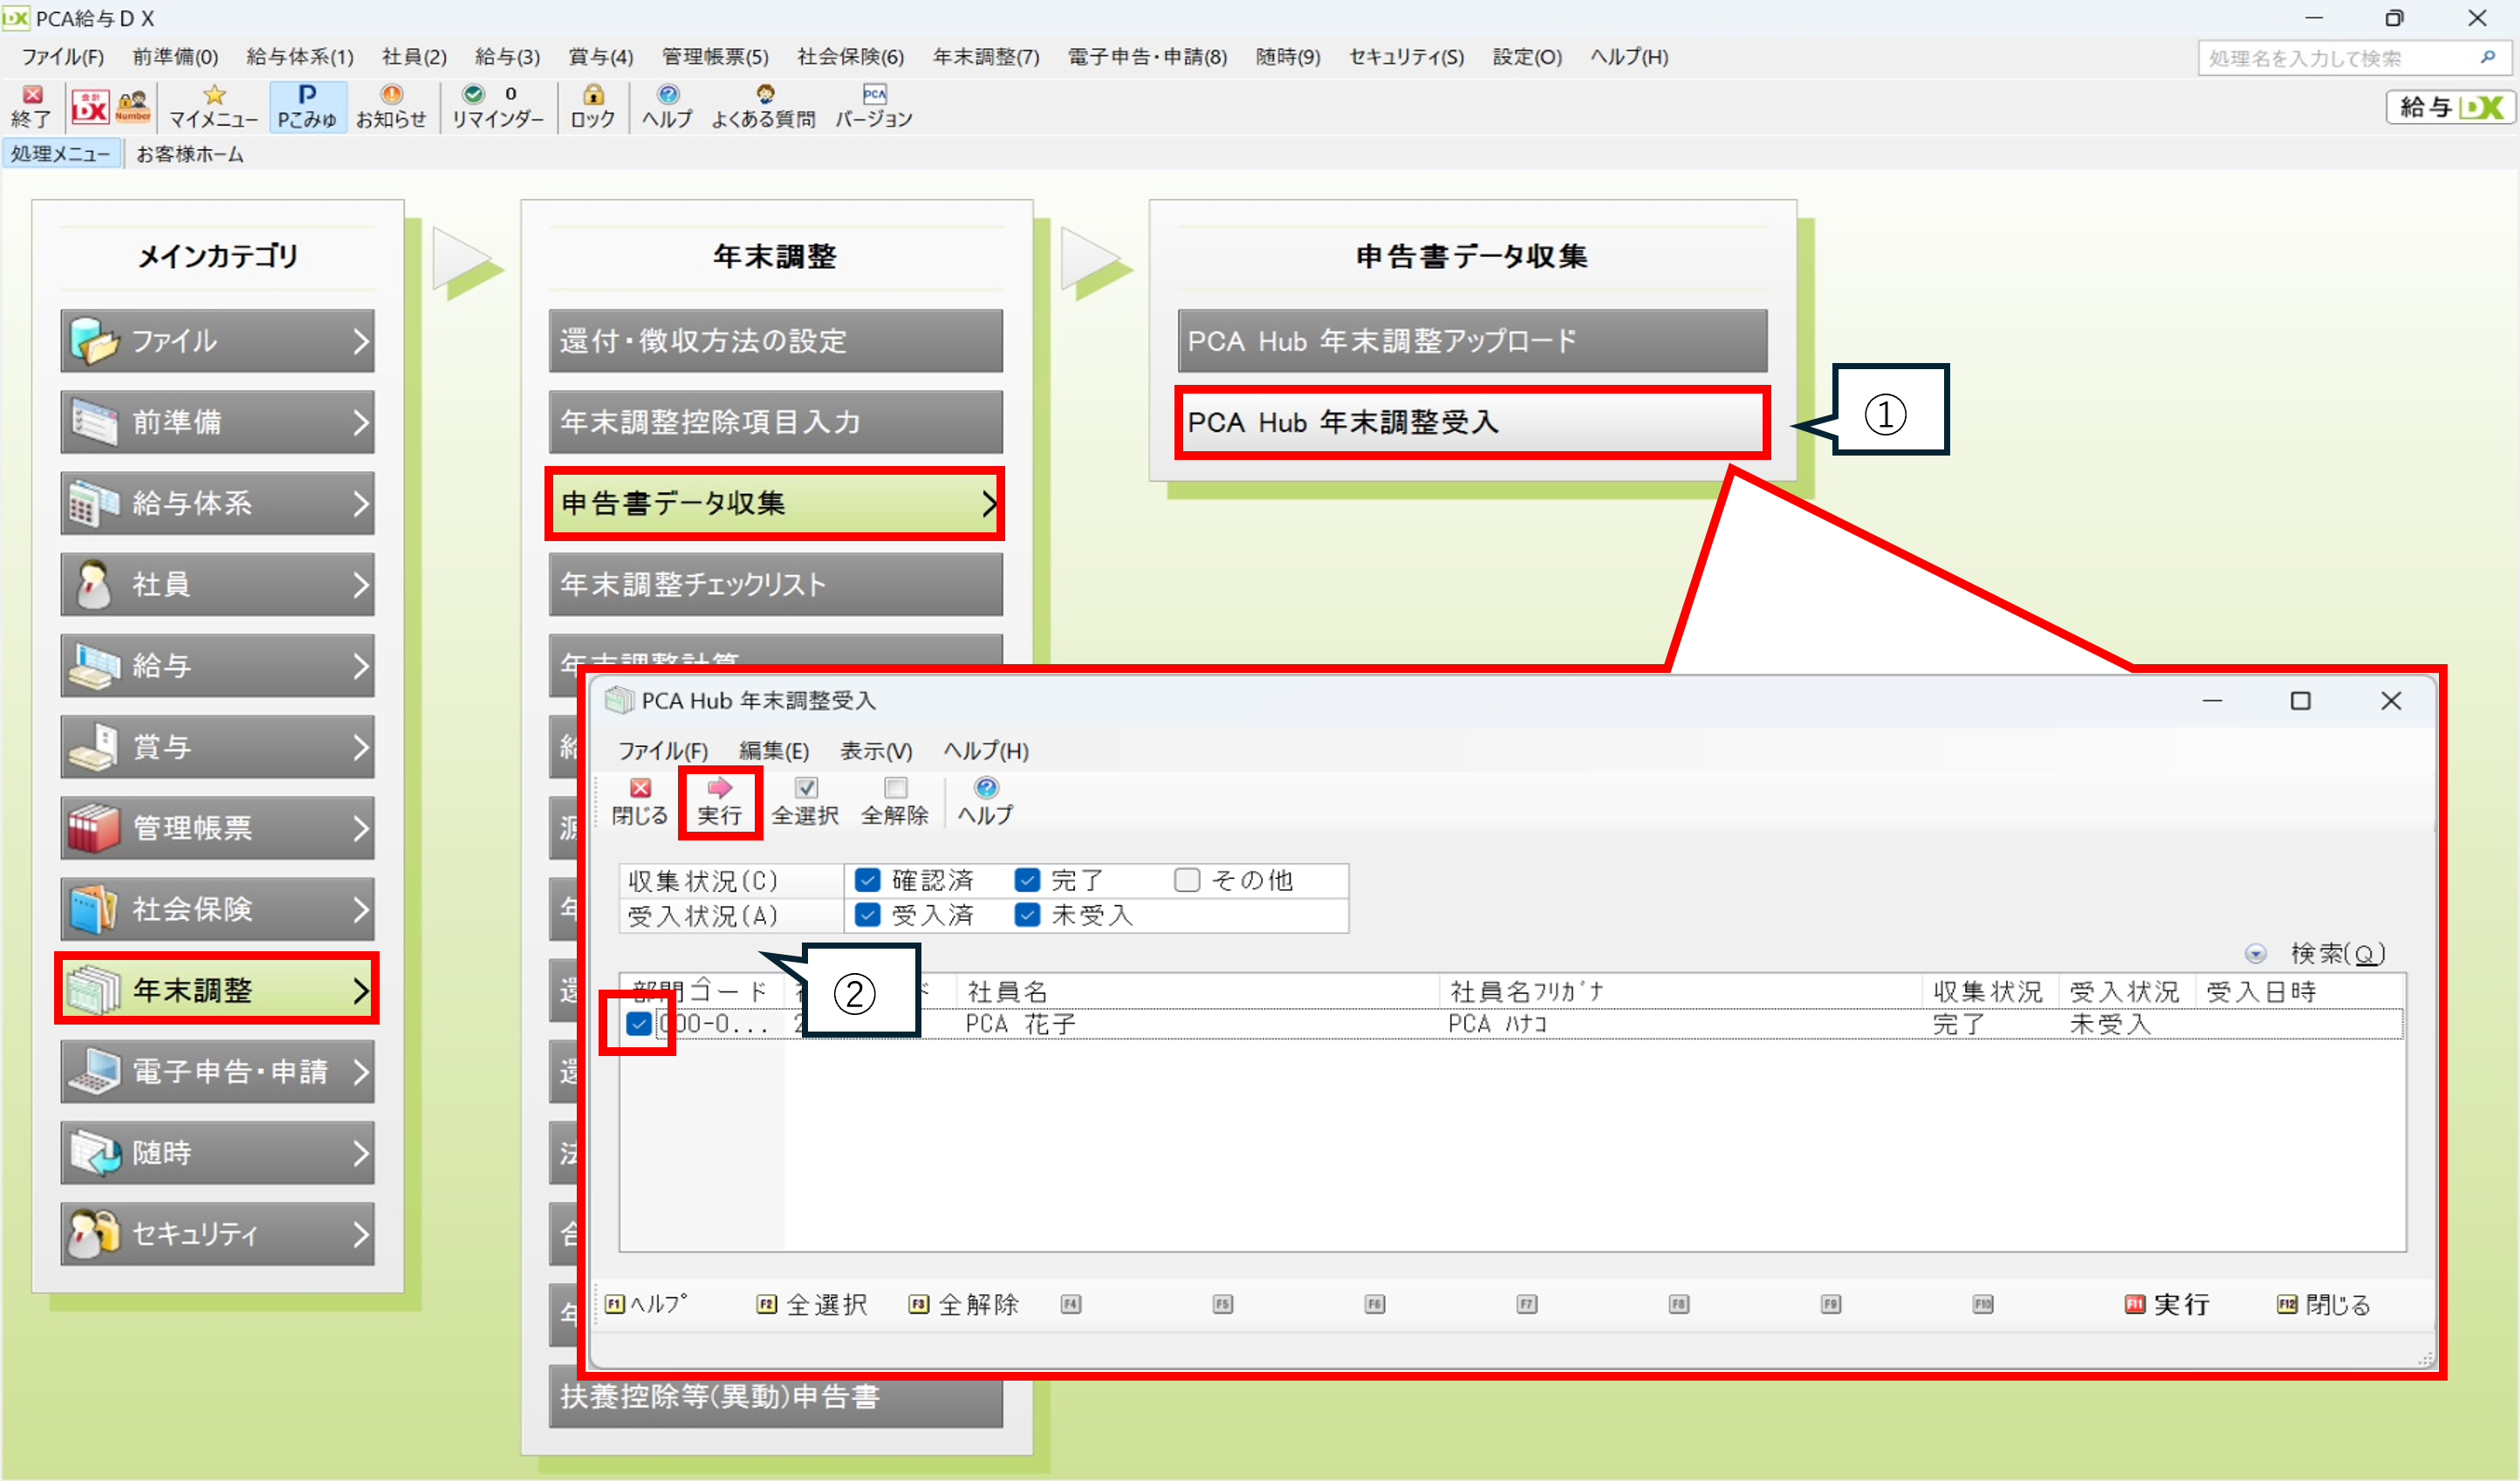
Task: Open 年末調整チェックリスト
Action: (x=775, y=584)
